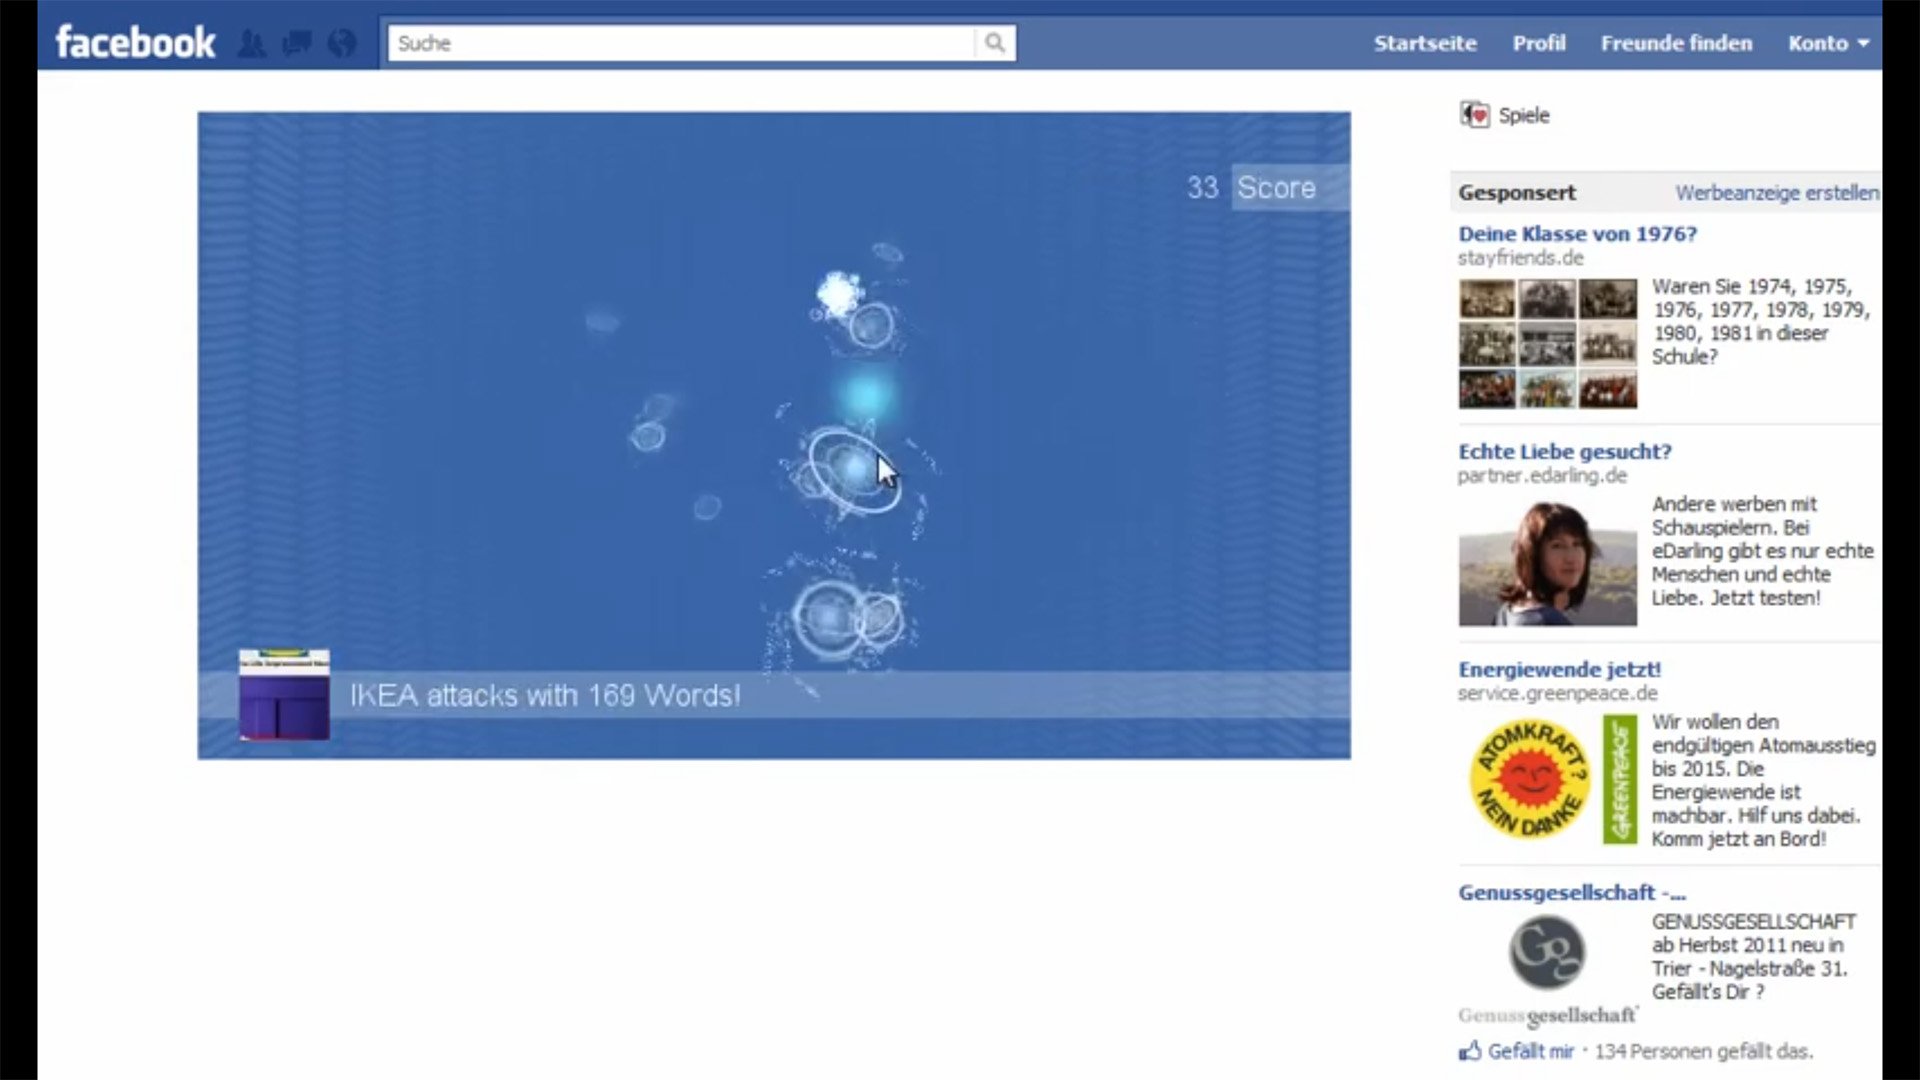Click the Gesponsert heading
This screenshot has width=1920, height=1080.
coord(1516,193)
